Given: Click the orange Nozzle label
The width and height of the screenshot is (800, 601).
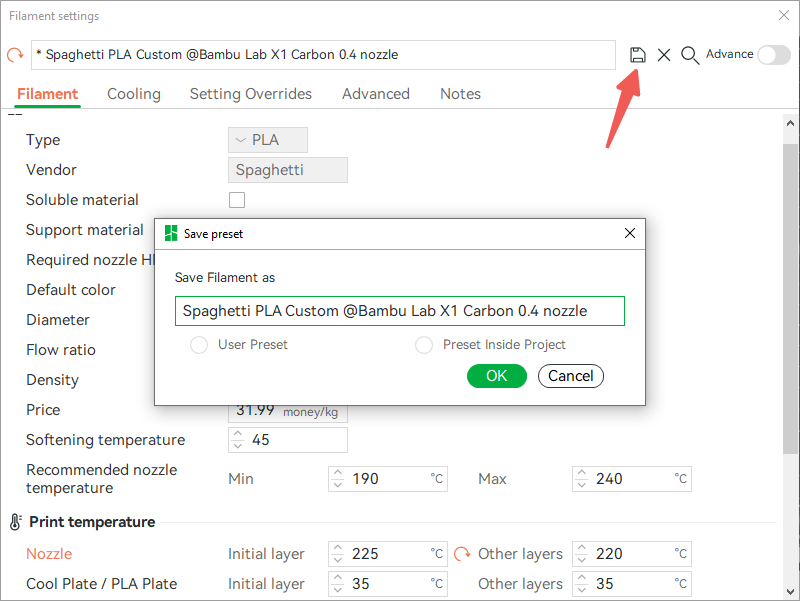Looking at the screenshot, I should tap(49, 554).
